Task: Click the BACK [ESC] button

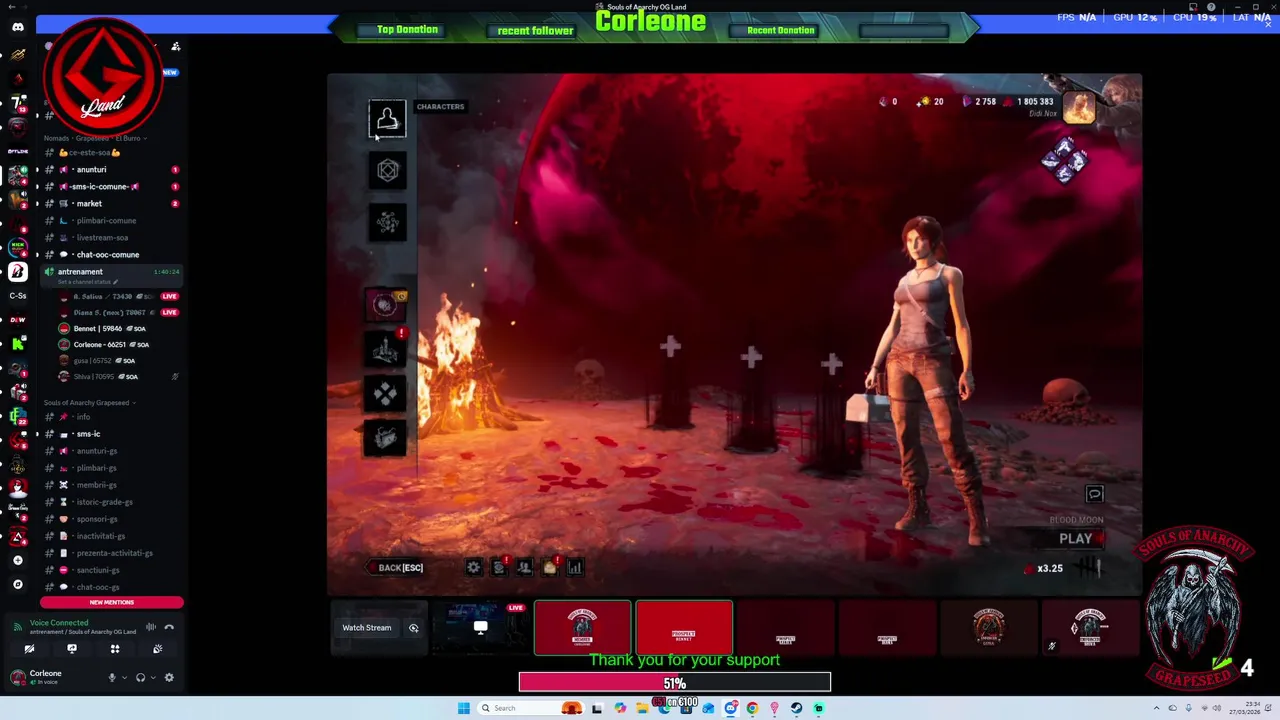Action: point(394,568)
